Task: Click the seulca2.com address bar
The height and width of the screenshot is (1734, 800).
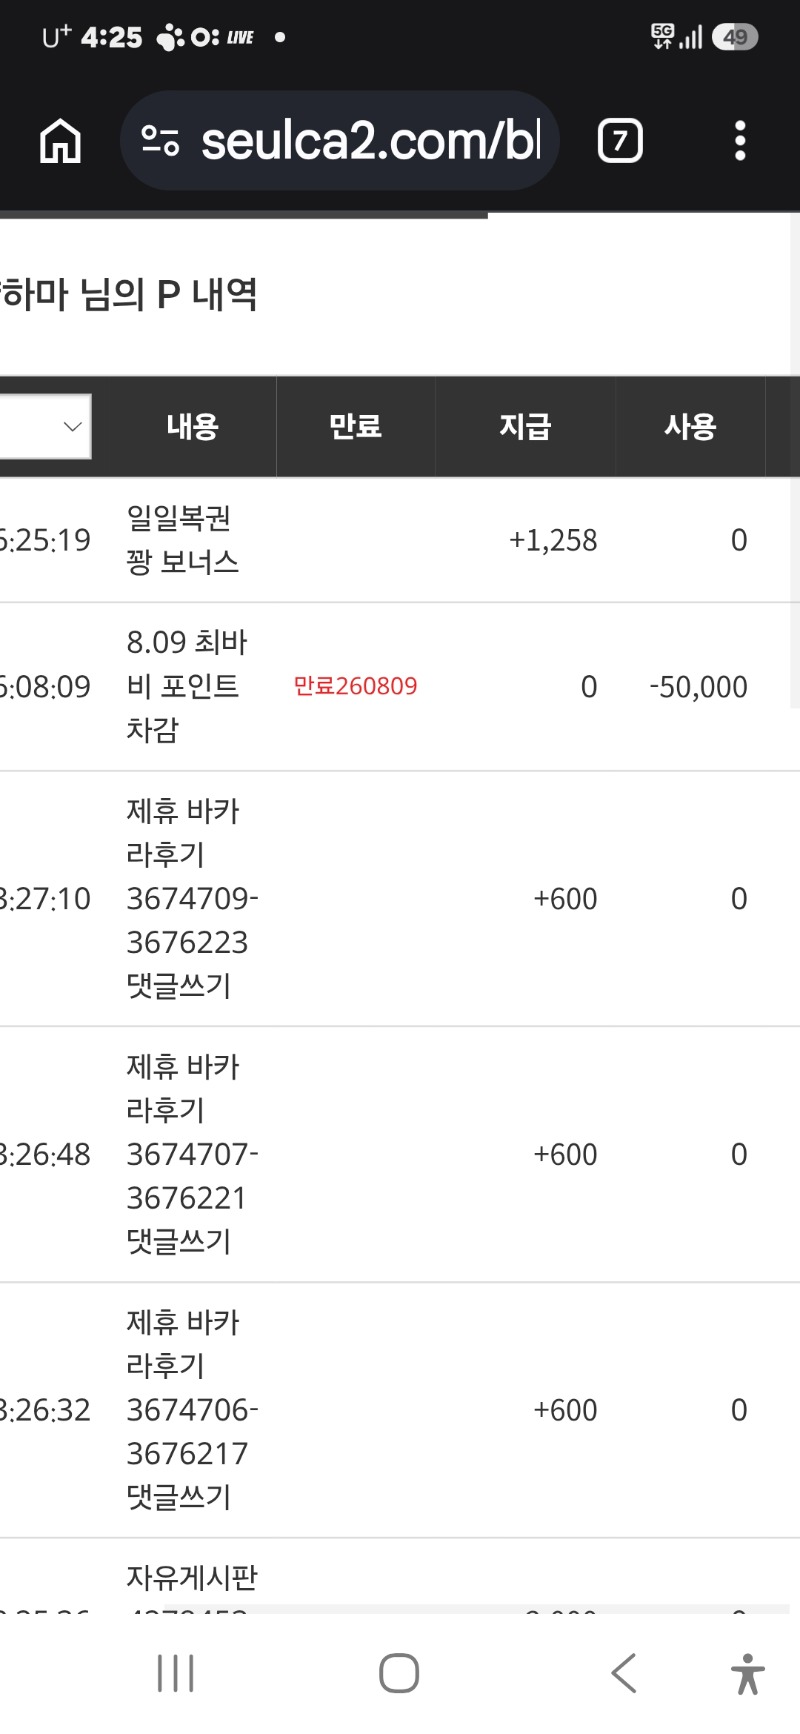Action: (339, 141)
